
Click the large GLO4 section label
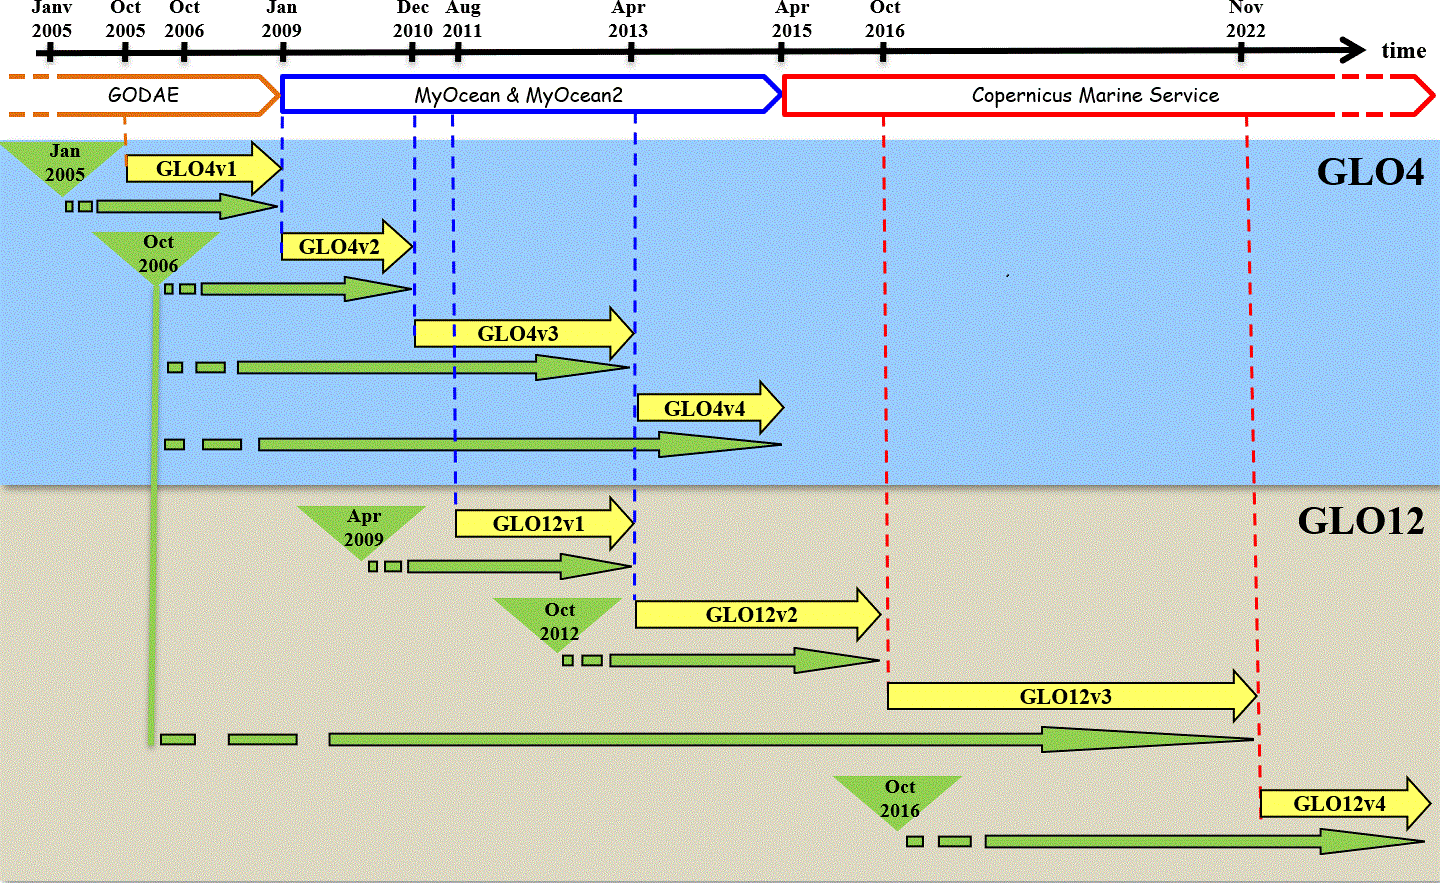tap(1369, 172)
